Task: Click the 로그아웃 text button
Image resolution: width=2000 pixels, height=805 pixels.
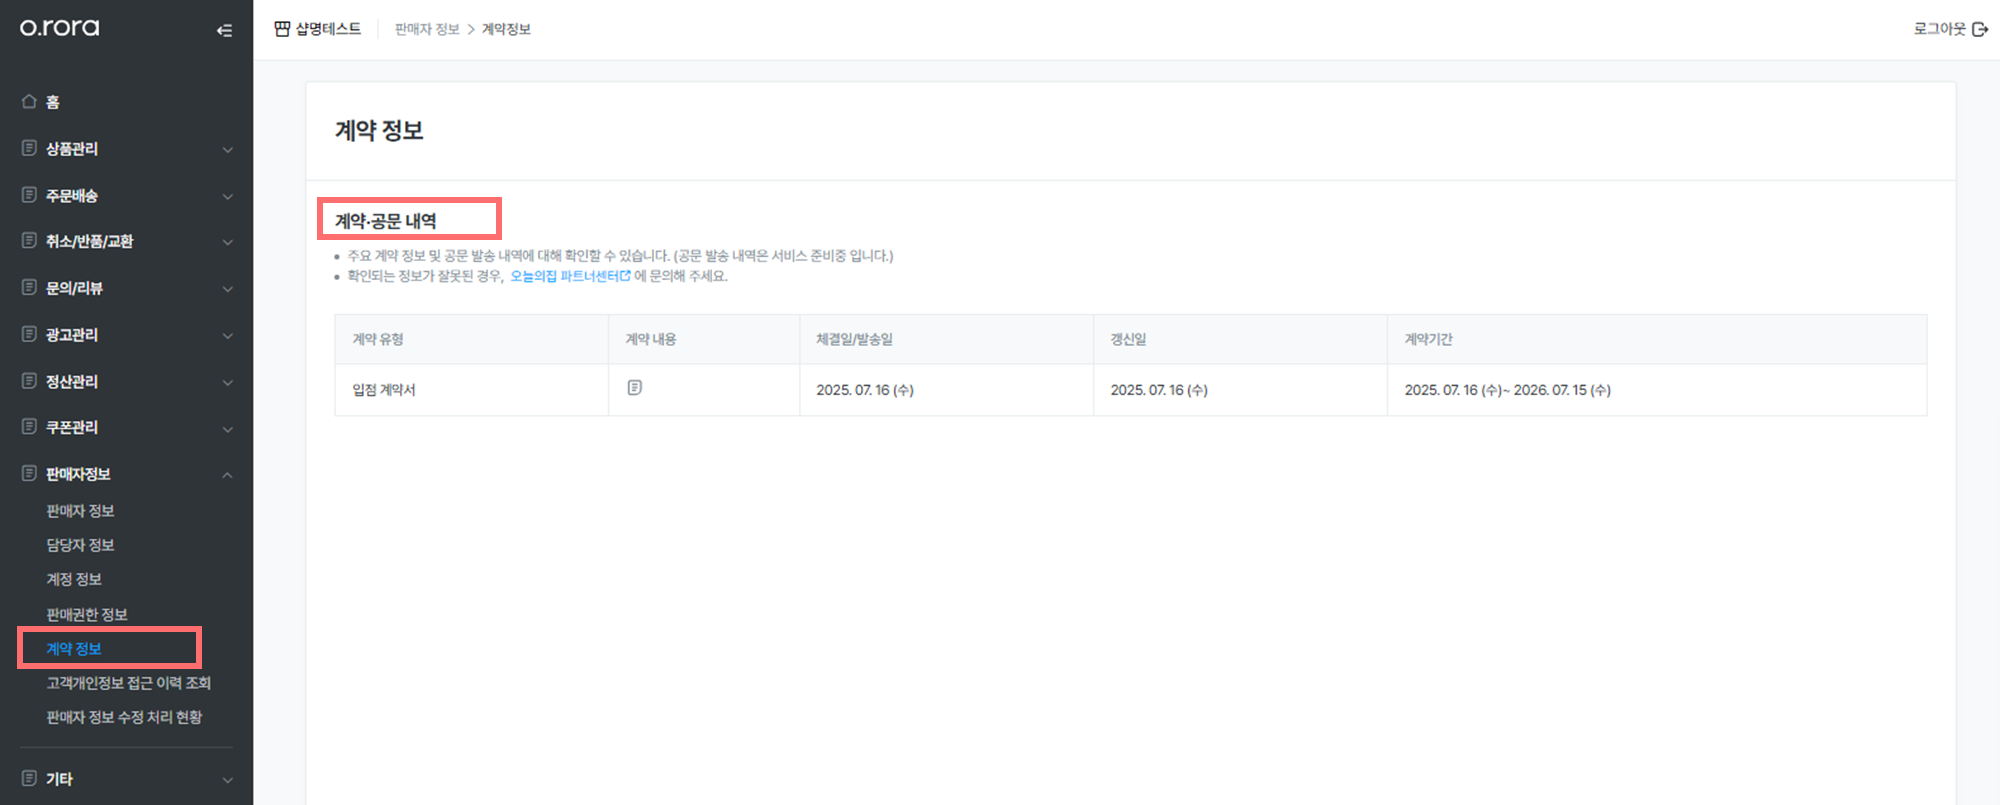Action: (1940, 29)
